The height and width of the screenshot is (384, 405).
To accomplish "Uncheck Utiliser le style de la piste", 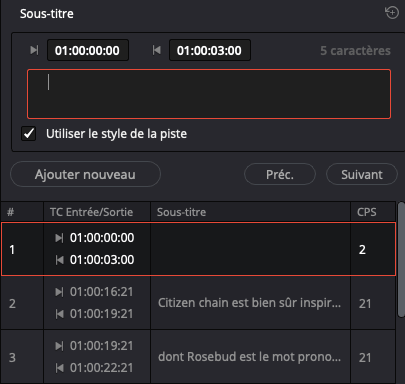I will (x=29, y=134).
